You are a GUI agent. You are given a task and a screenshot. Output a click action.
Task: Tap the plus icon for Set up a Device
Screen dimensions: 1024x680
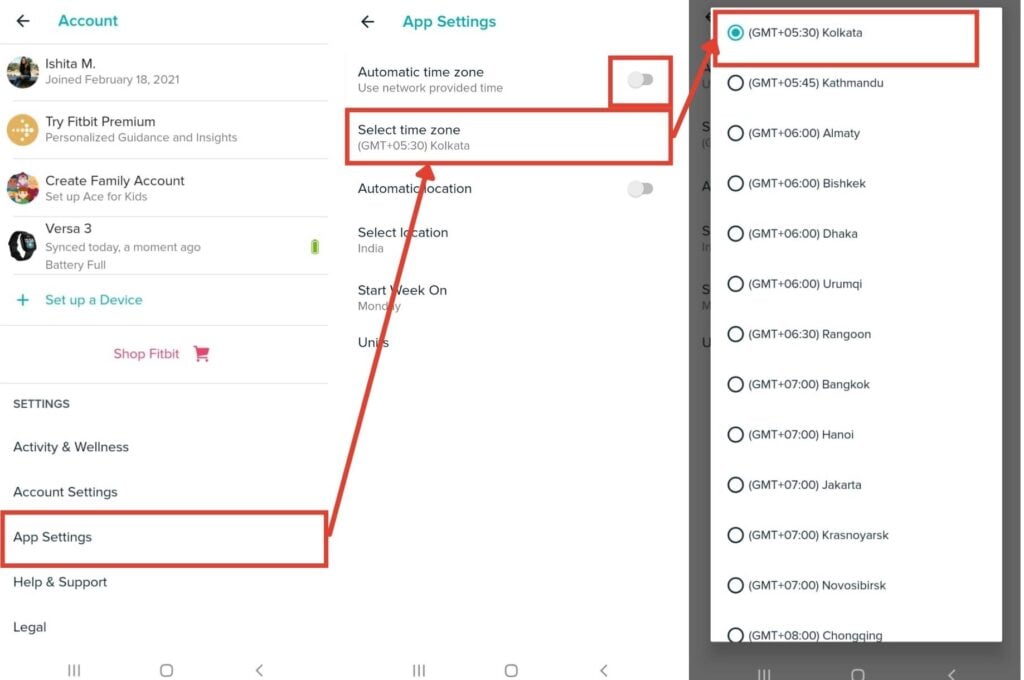[x=23, y=300]
